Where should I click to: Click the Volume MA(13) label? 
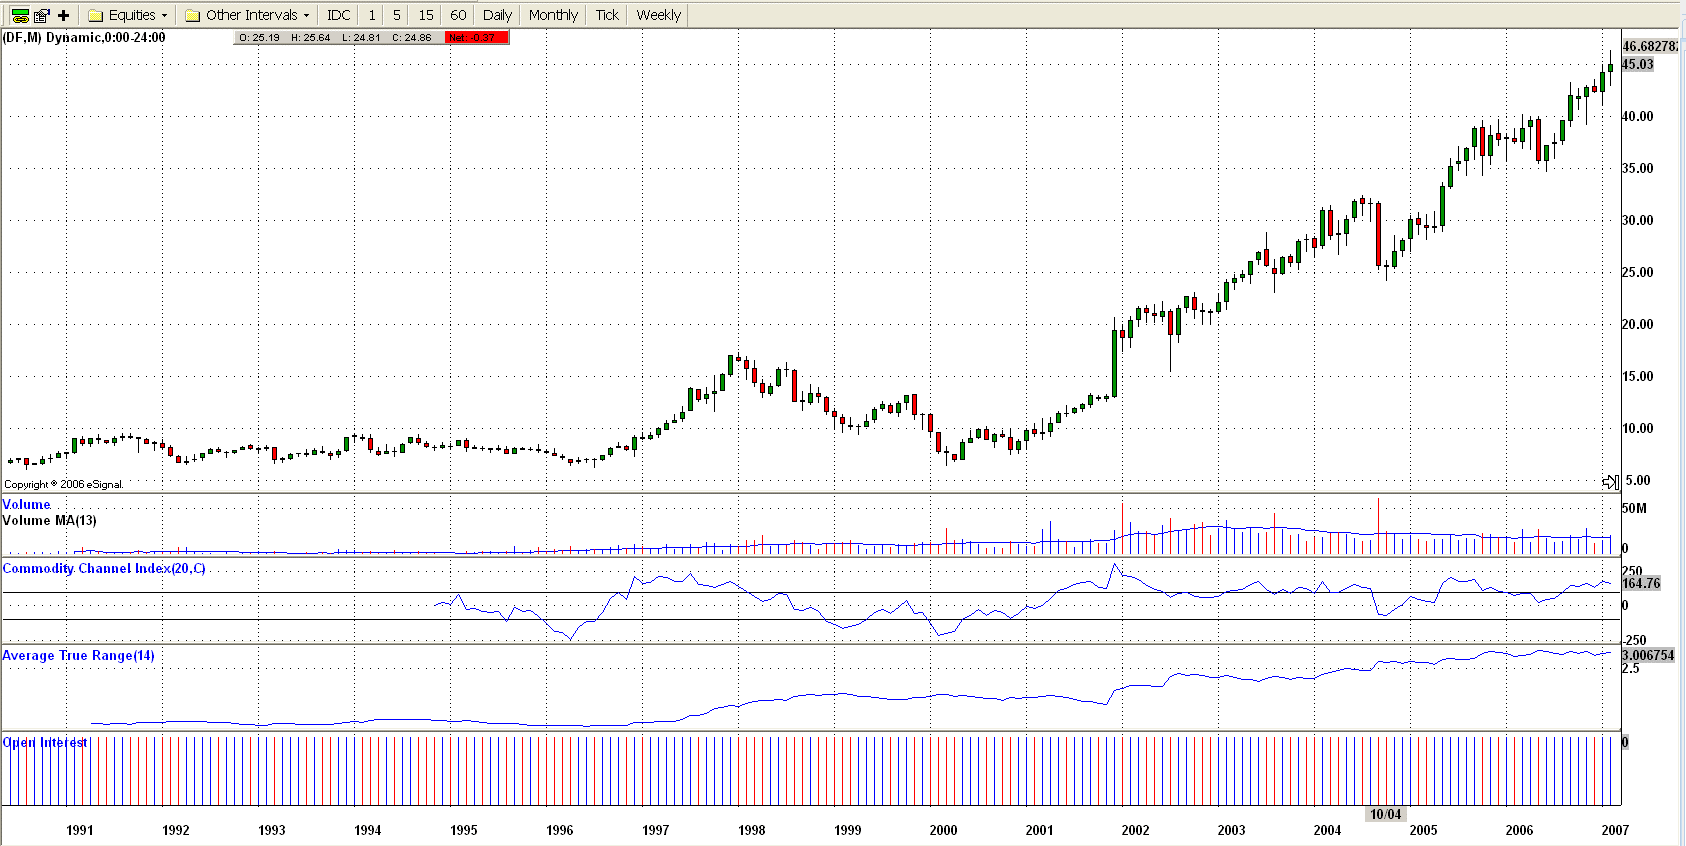49,520
